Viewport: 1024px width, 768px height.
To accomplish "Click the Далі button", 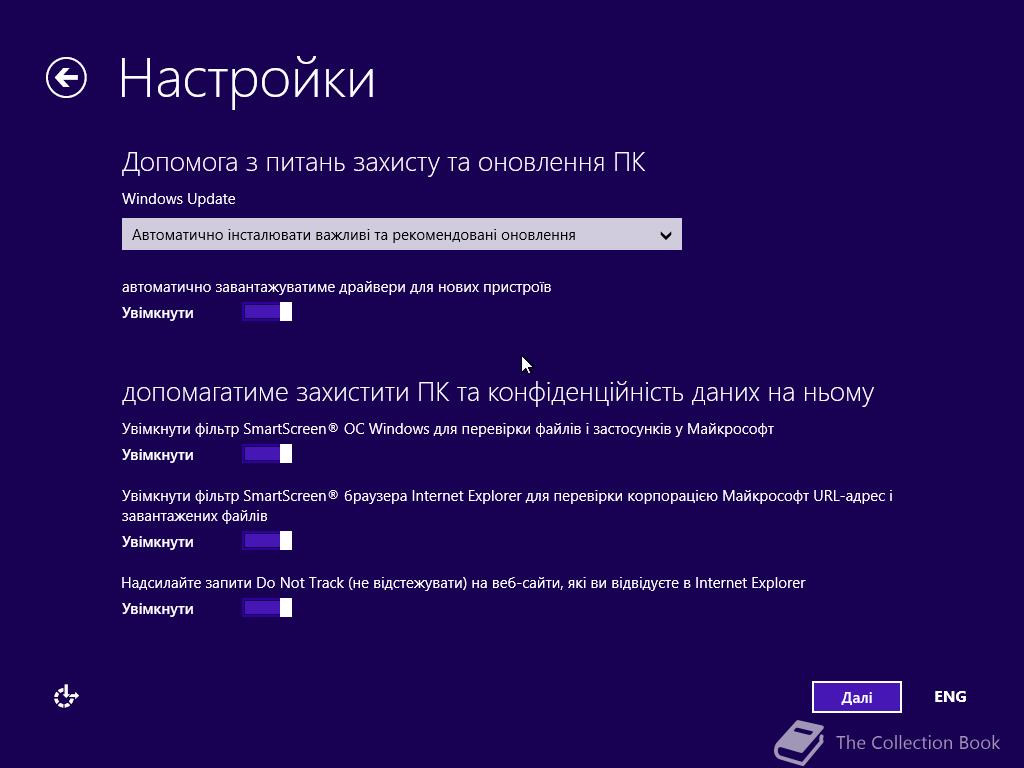I will pyautogui.click(x=857, y=697).
